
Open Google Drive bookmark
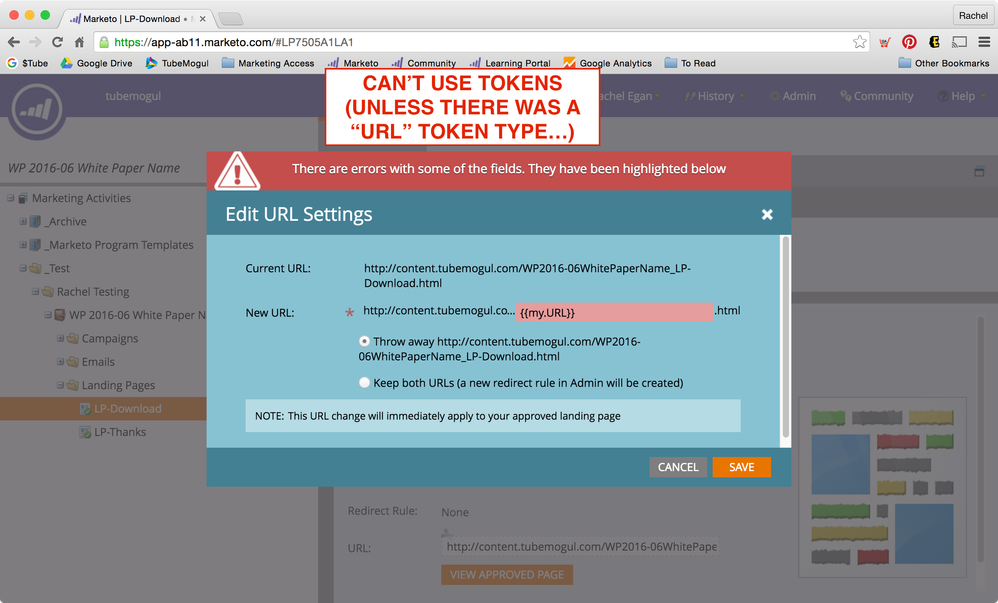point(96,63)
